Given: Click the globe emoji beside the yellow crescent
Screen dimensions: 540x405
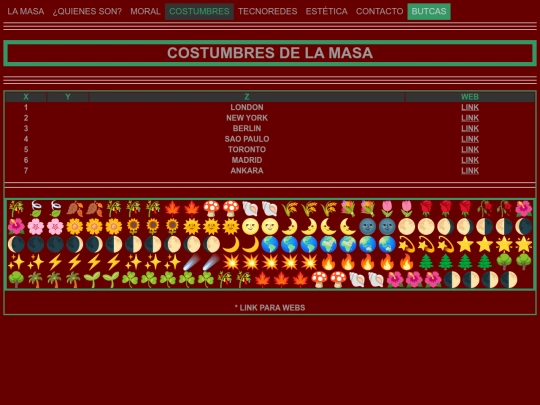Looking at the screenshot, I should tap(270, 244).
